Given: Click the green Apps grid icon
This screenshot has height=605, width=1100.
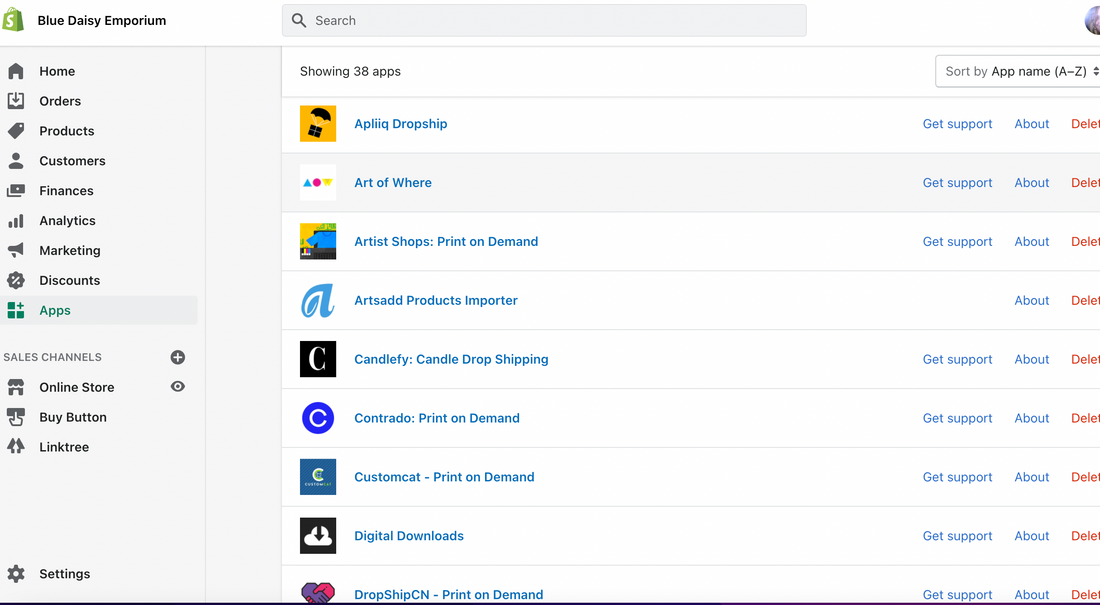Looking at the screenshot, I should click(15, 310).
